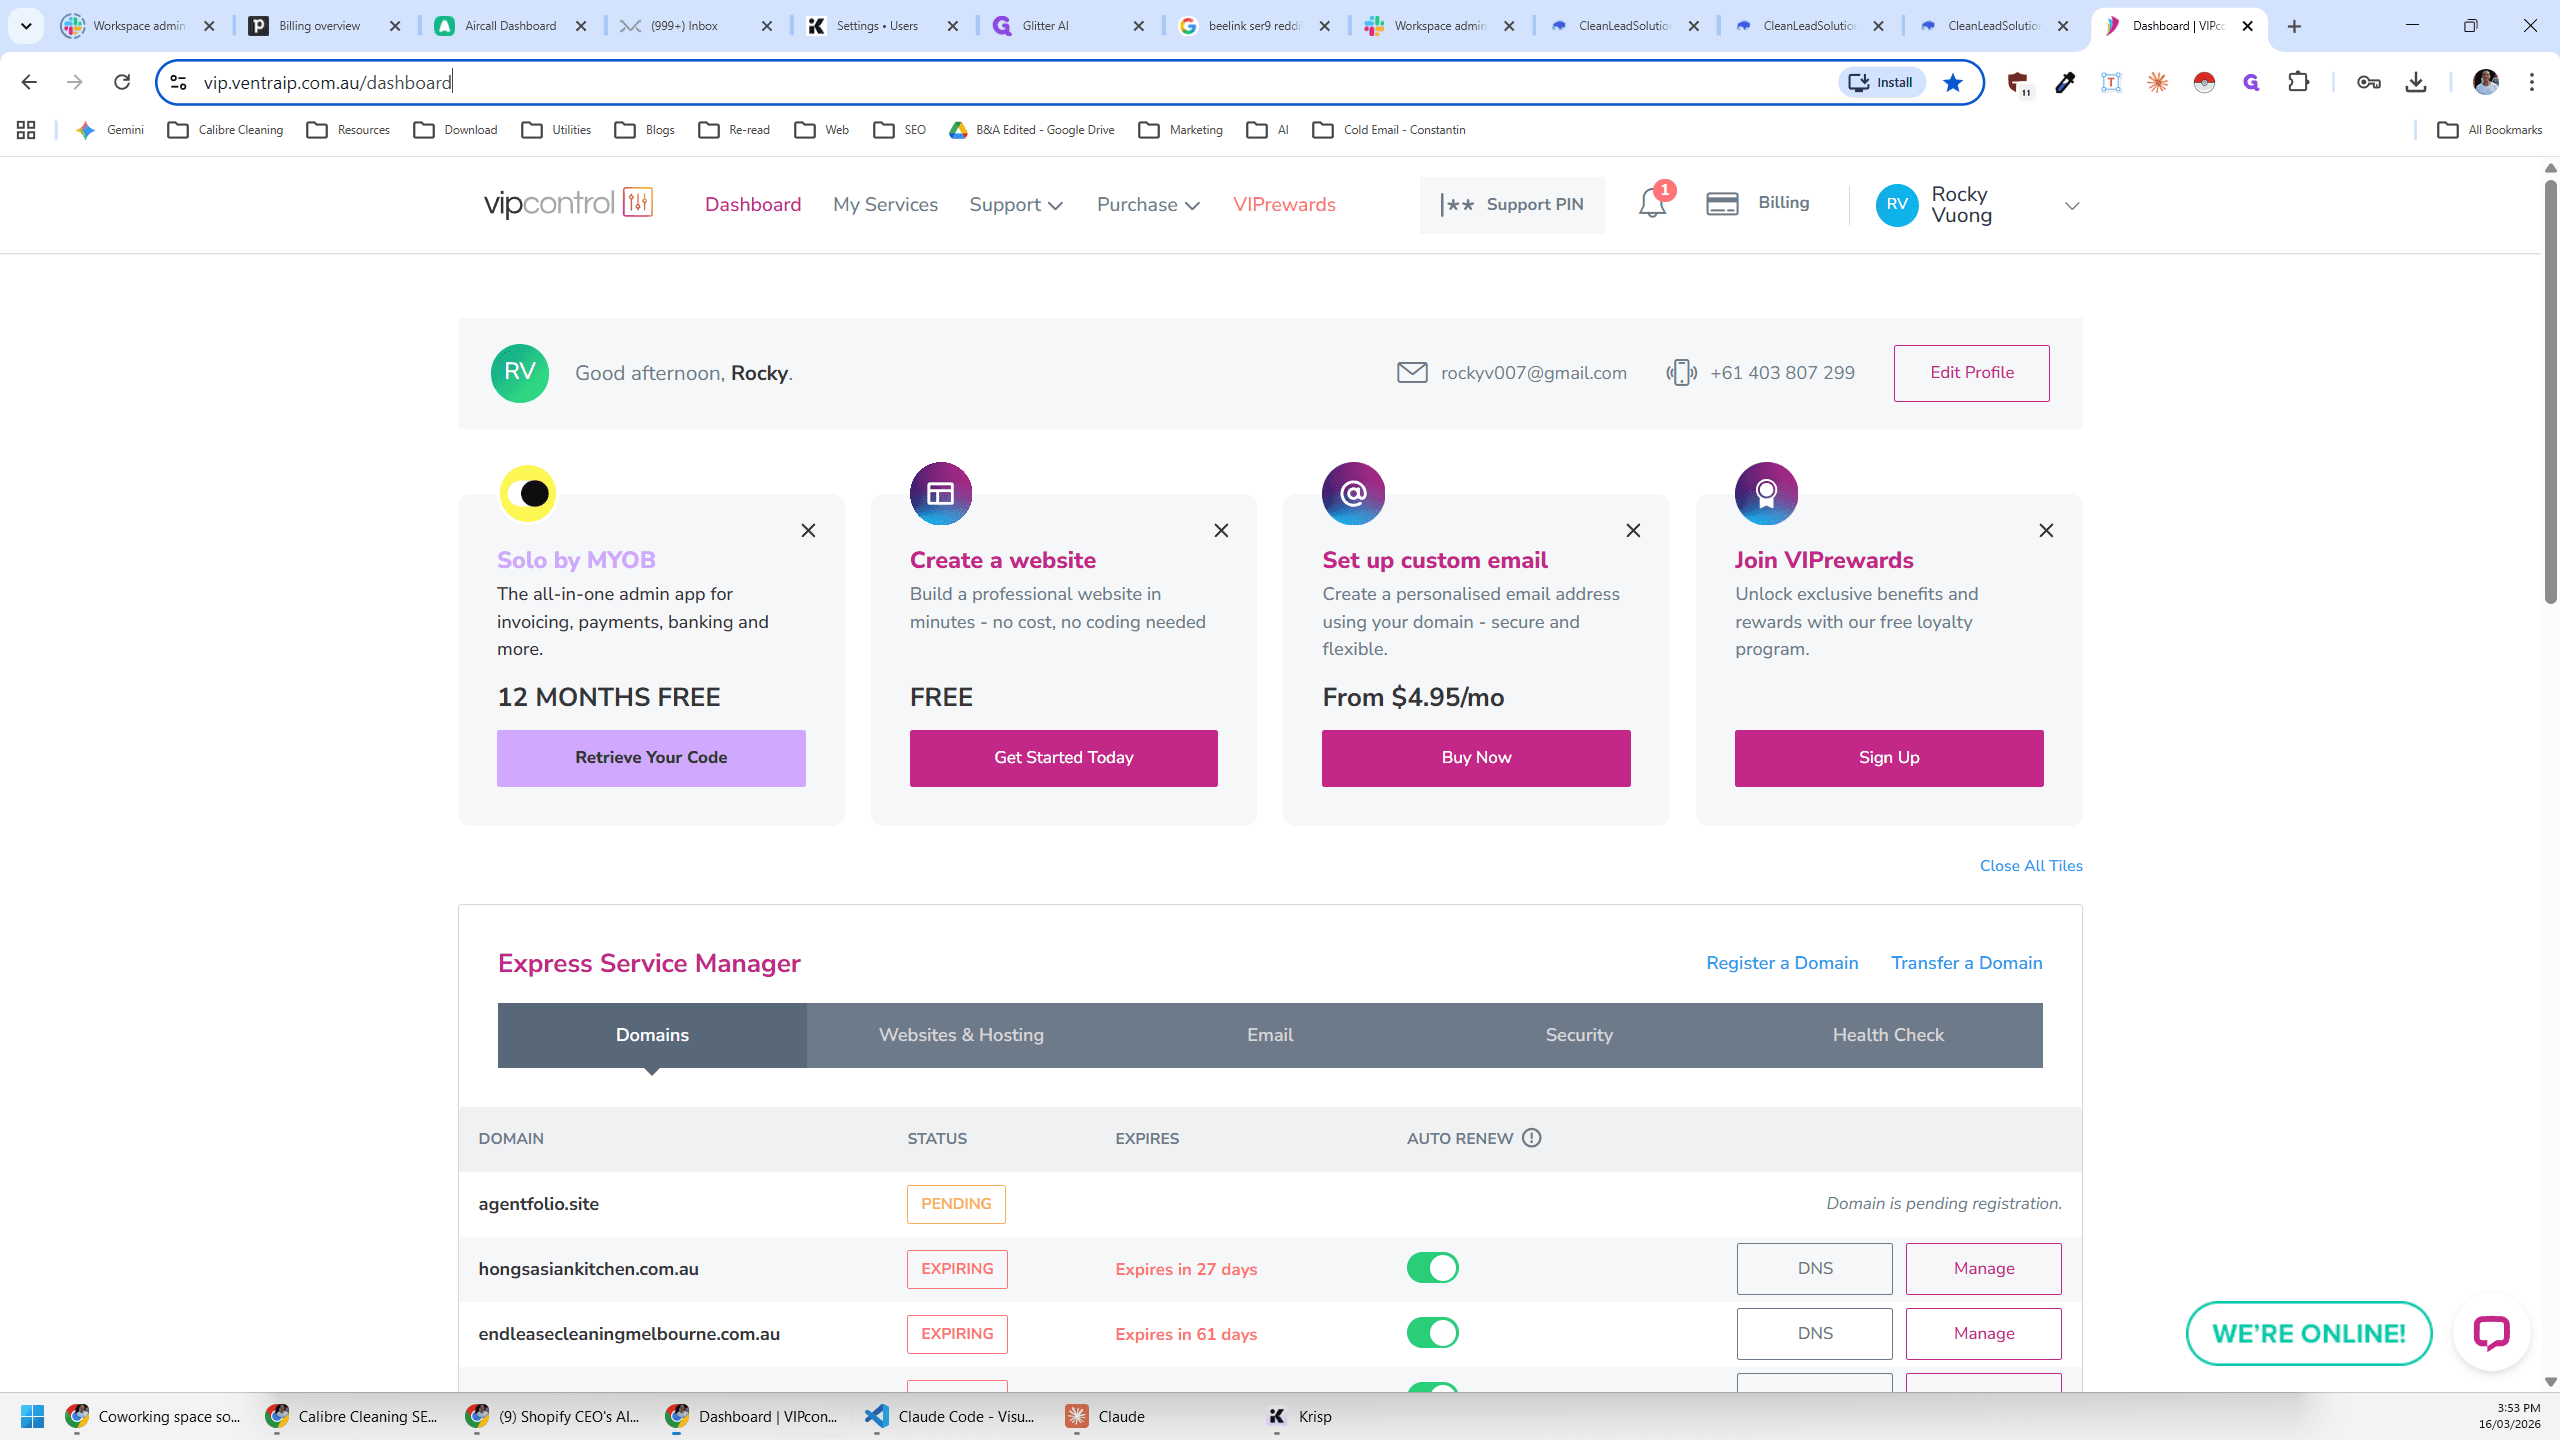This screenshot has height=1440, width=2560.
Task: Open the notifications bell icon
Action: click(1652, 204)
